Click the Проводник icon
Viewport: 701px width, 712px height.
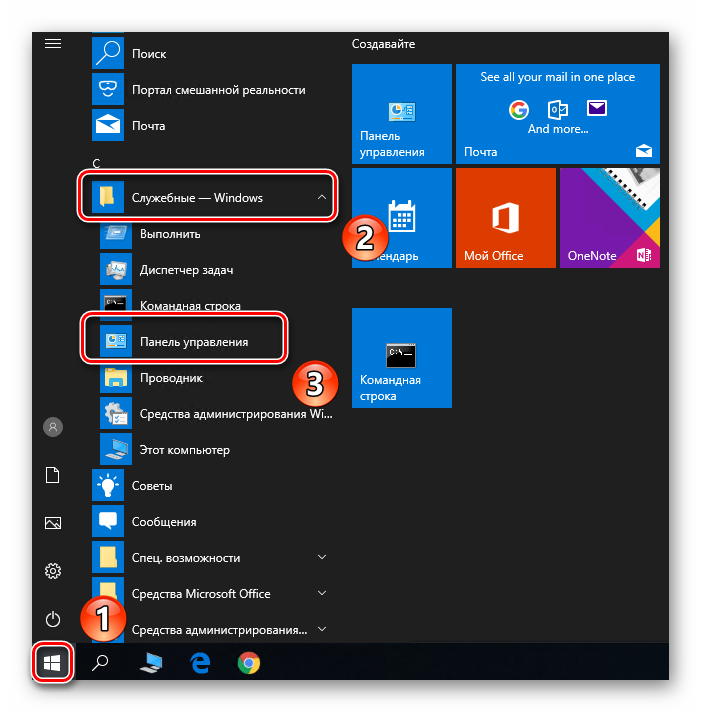tap(116, 377)
